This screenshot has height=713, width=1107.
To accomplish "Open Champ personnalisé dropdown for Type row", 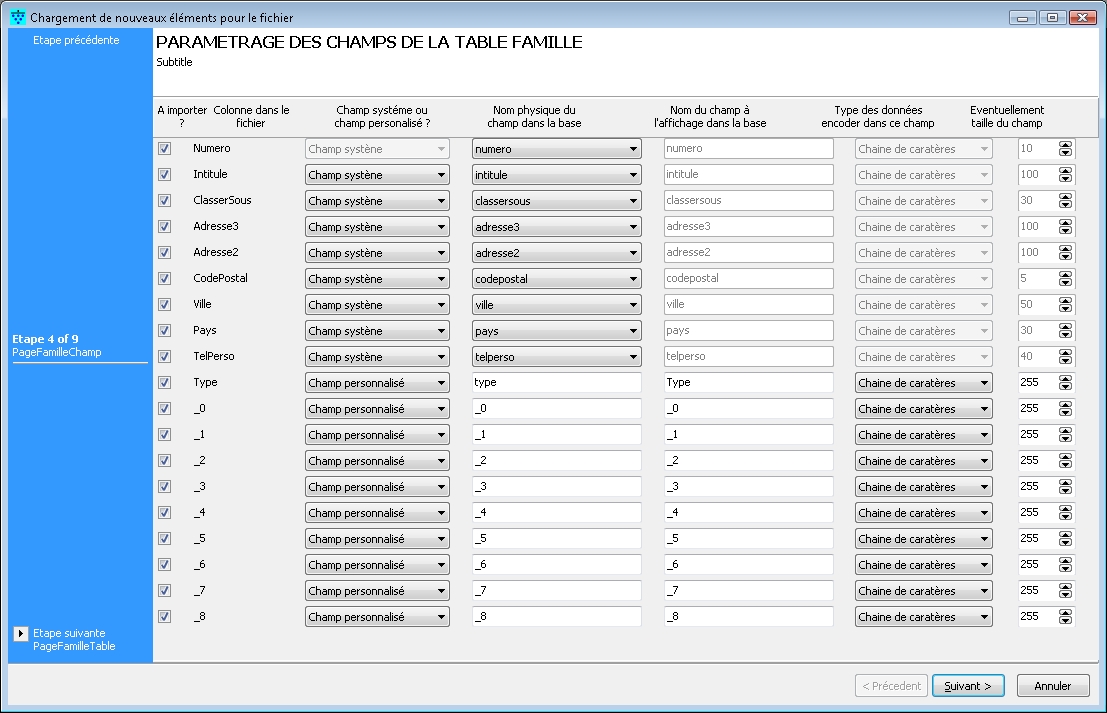I will (377, 383).
